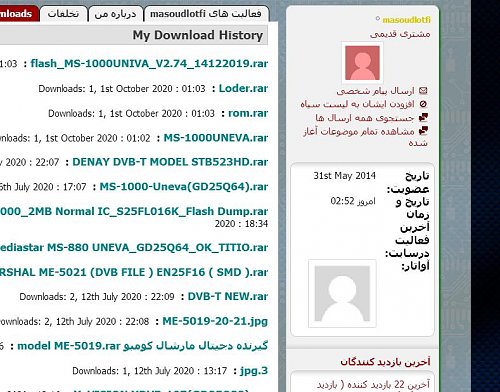Click the block-list circle icon
500x392 pixels.
423,104
